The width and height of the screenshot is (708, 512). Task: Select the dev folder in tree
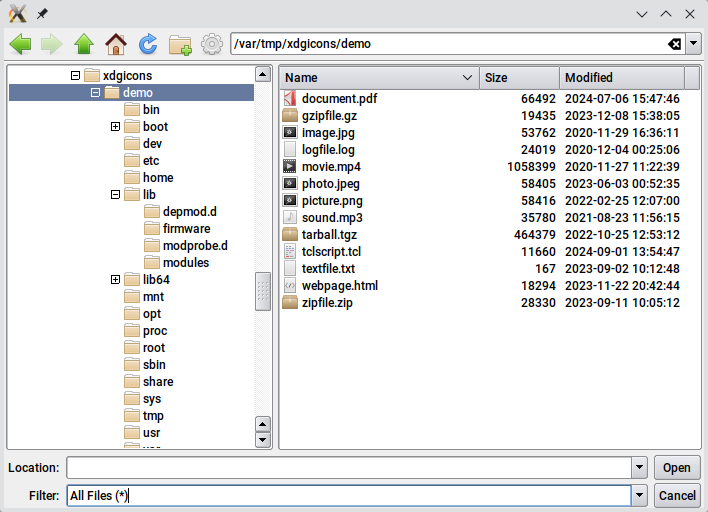[143, 144]
